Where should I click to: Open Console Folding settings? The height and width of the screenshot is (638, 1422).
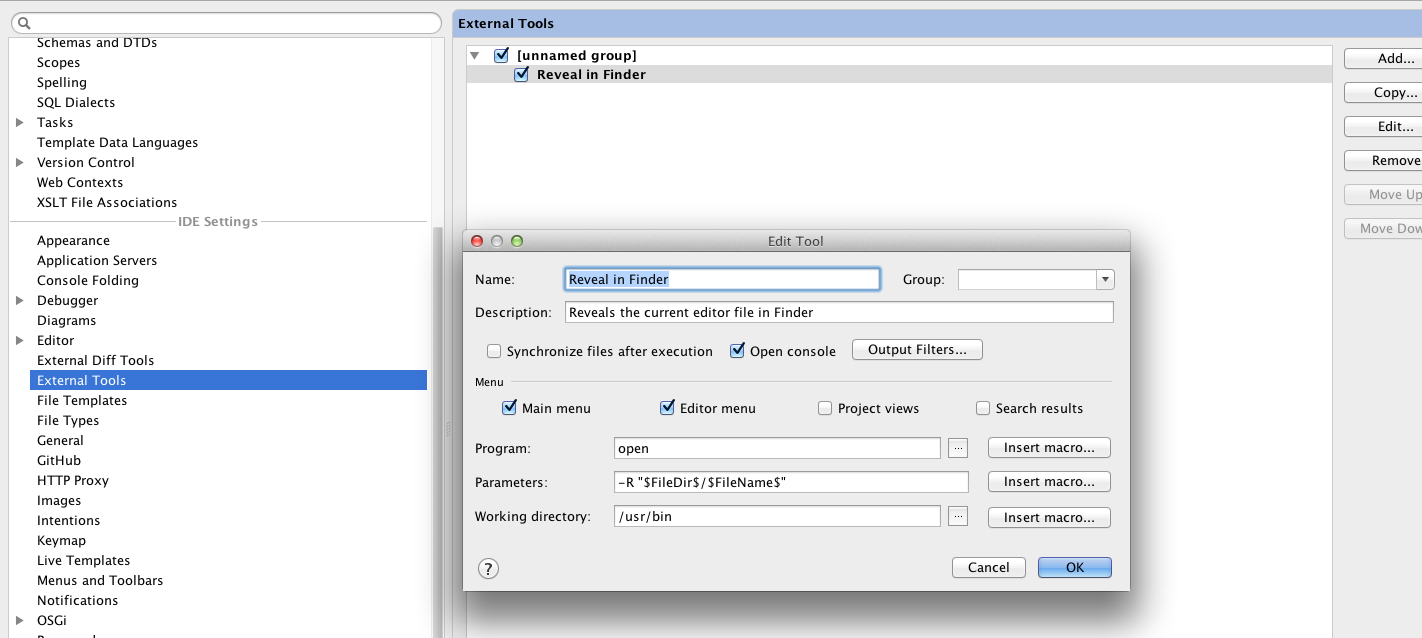tap(88, 280)
